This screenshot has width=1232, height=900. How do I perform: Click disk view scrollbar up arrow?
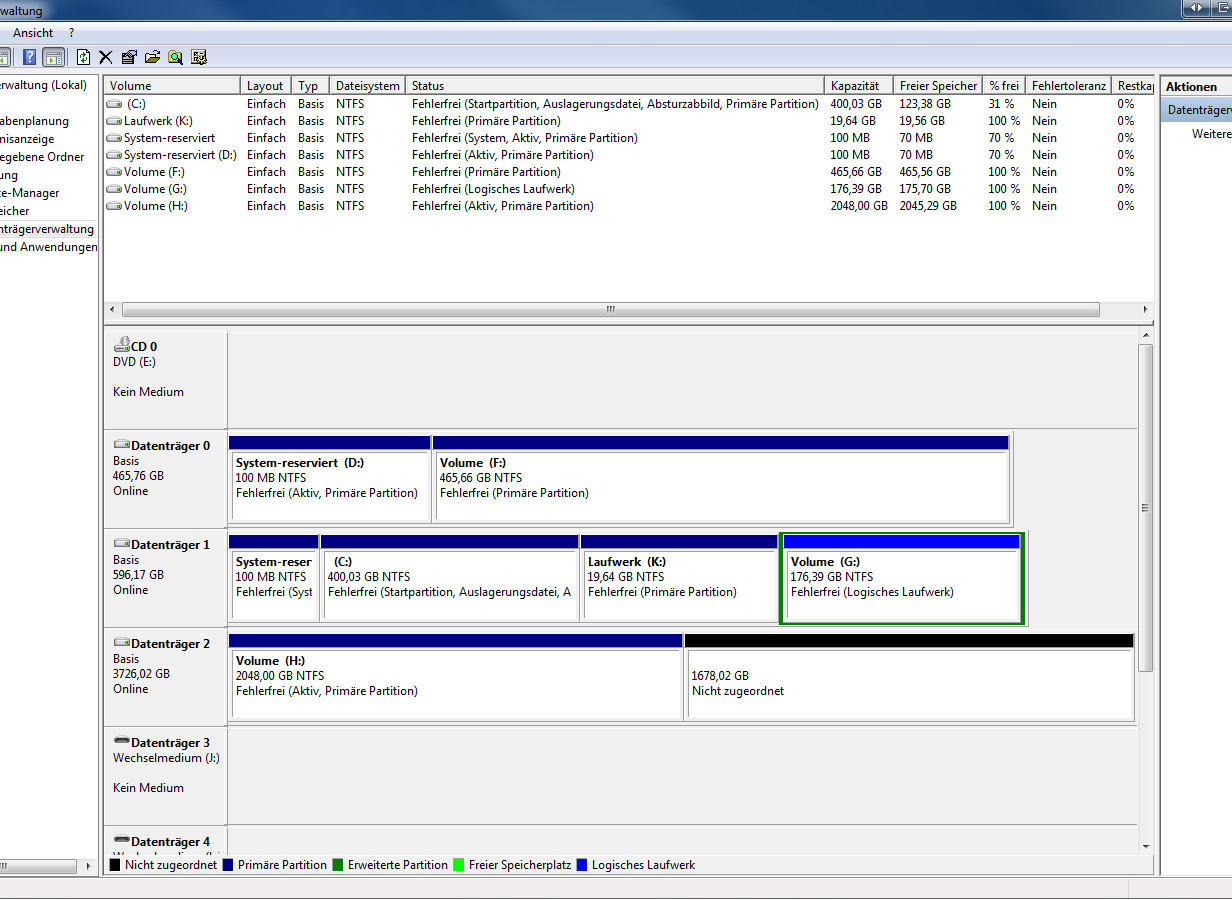pos(1146,335)
